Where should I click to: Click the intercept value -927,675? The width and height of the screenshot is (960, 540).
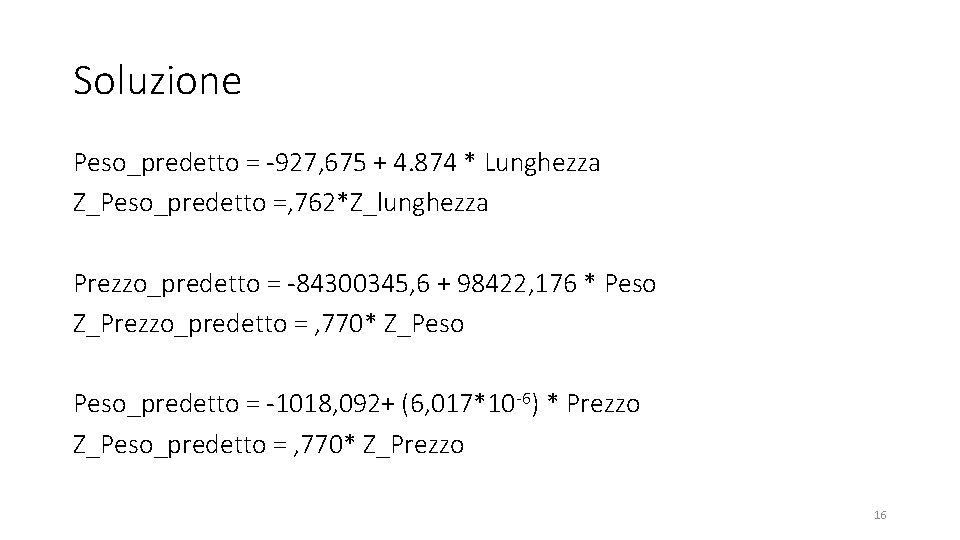(316, 163)
